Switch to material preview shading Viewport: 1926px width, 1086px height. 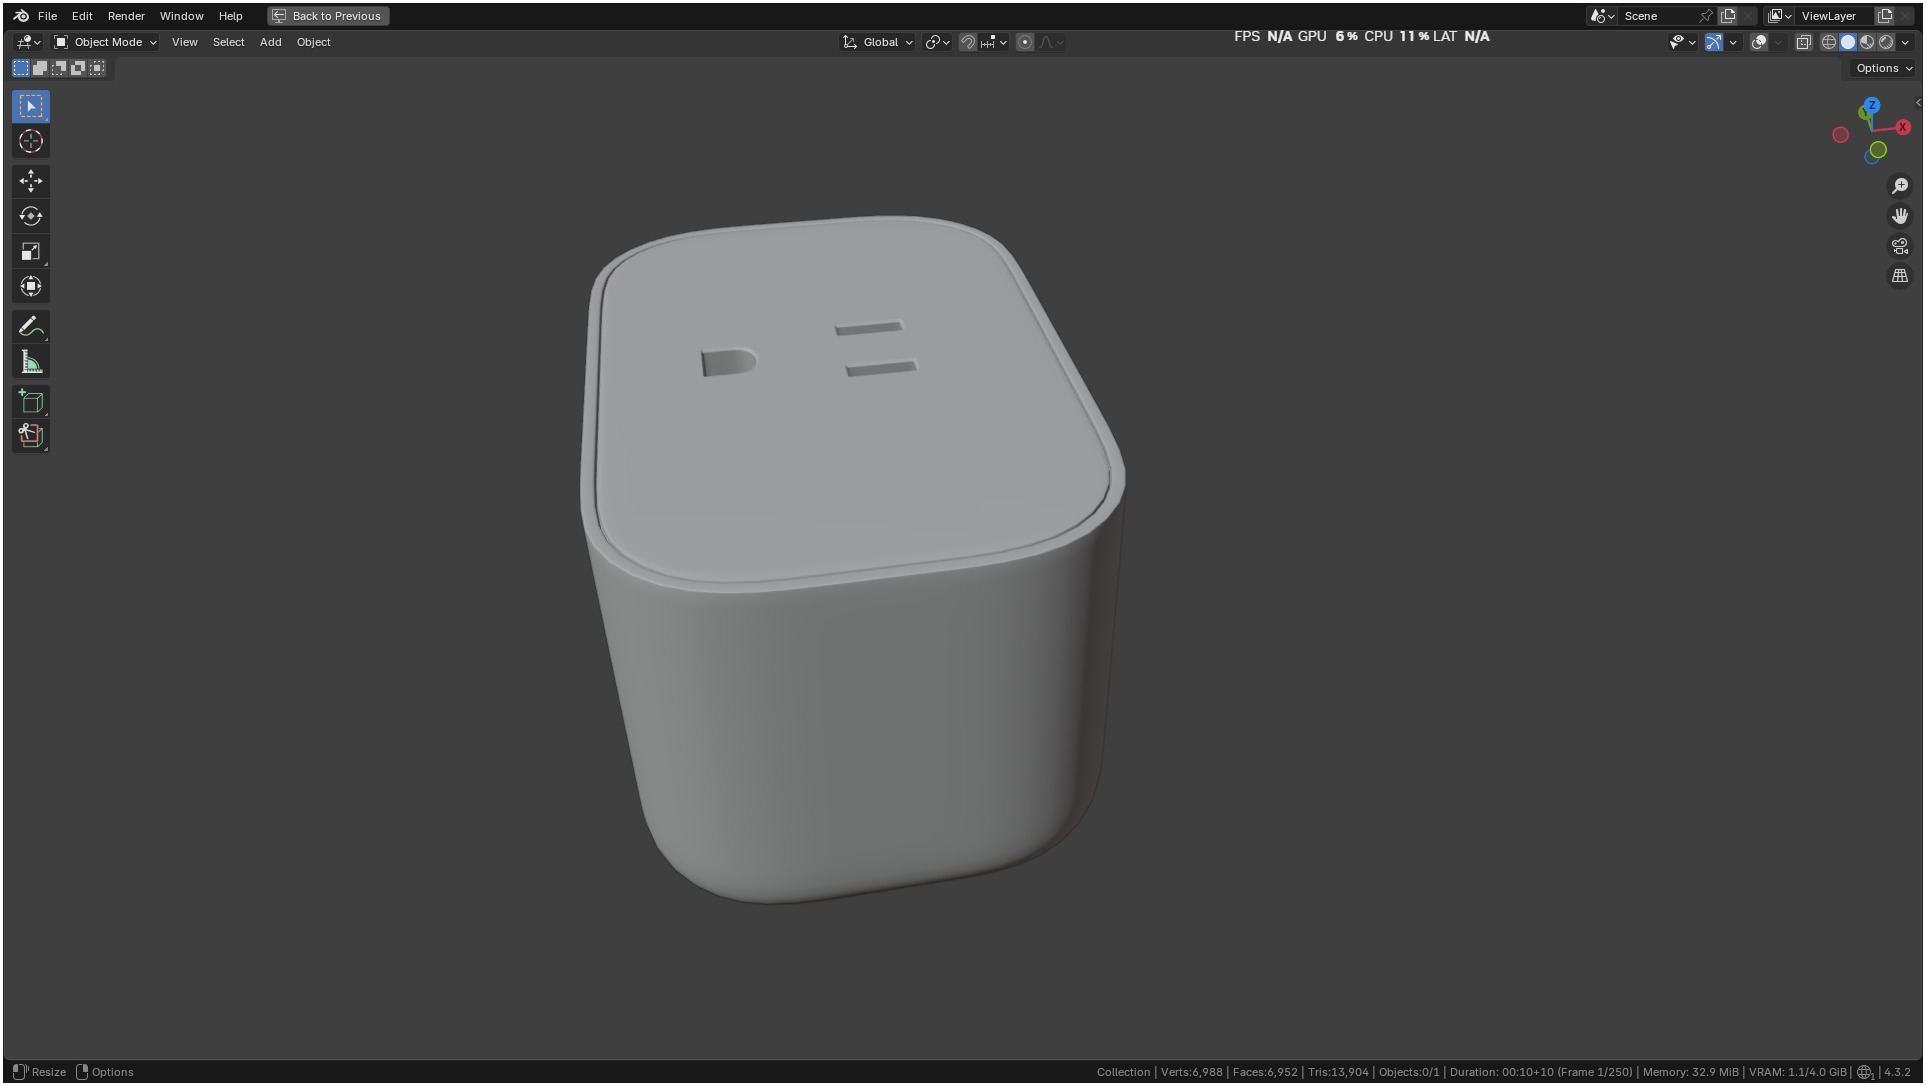coord(1867,42)
